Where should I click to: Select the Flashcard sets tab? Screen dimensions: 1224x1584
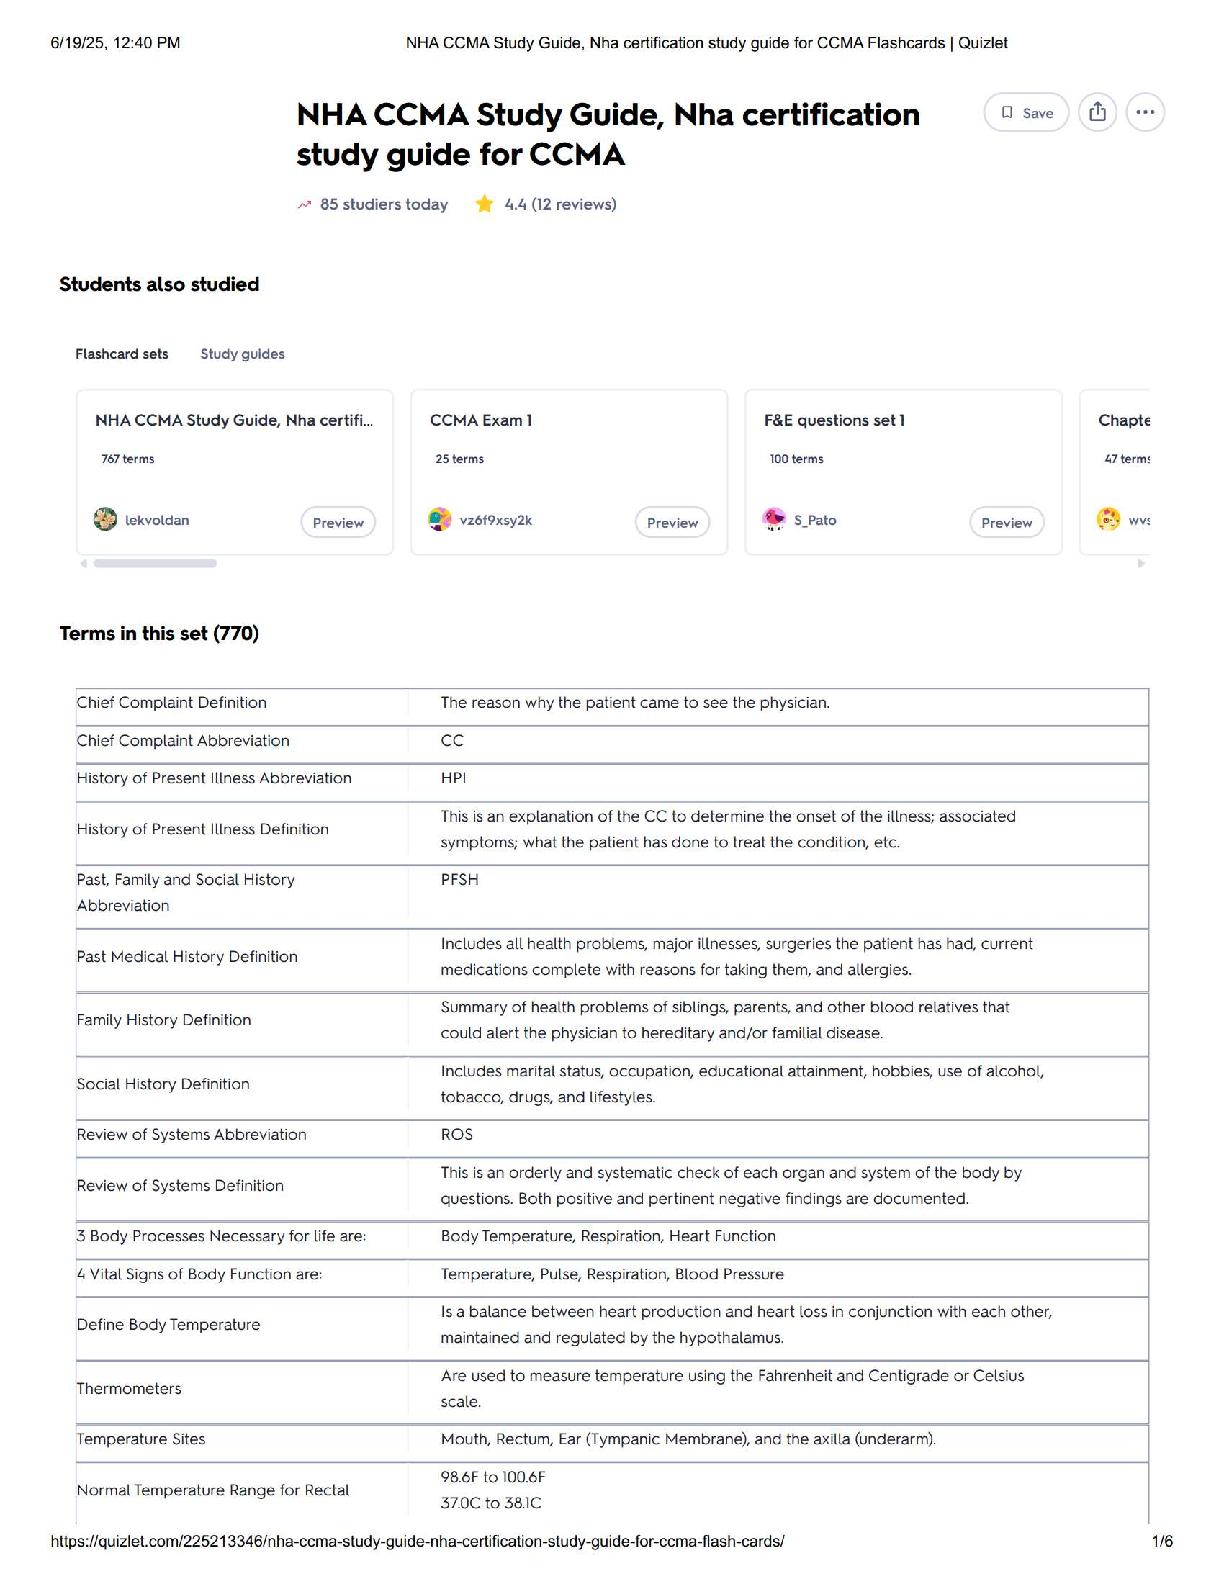click(x=122, y=354)
